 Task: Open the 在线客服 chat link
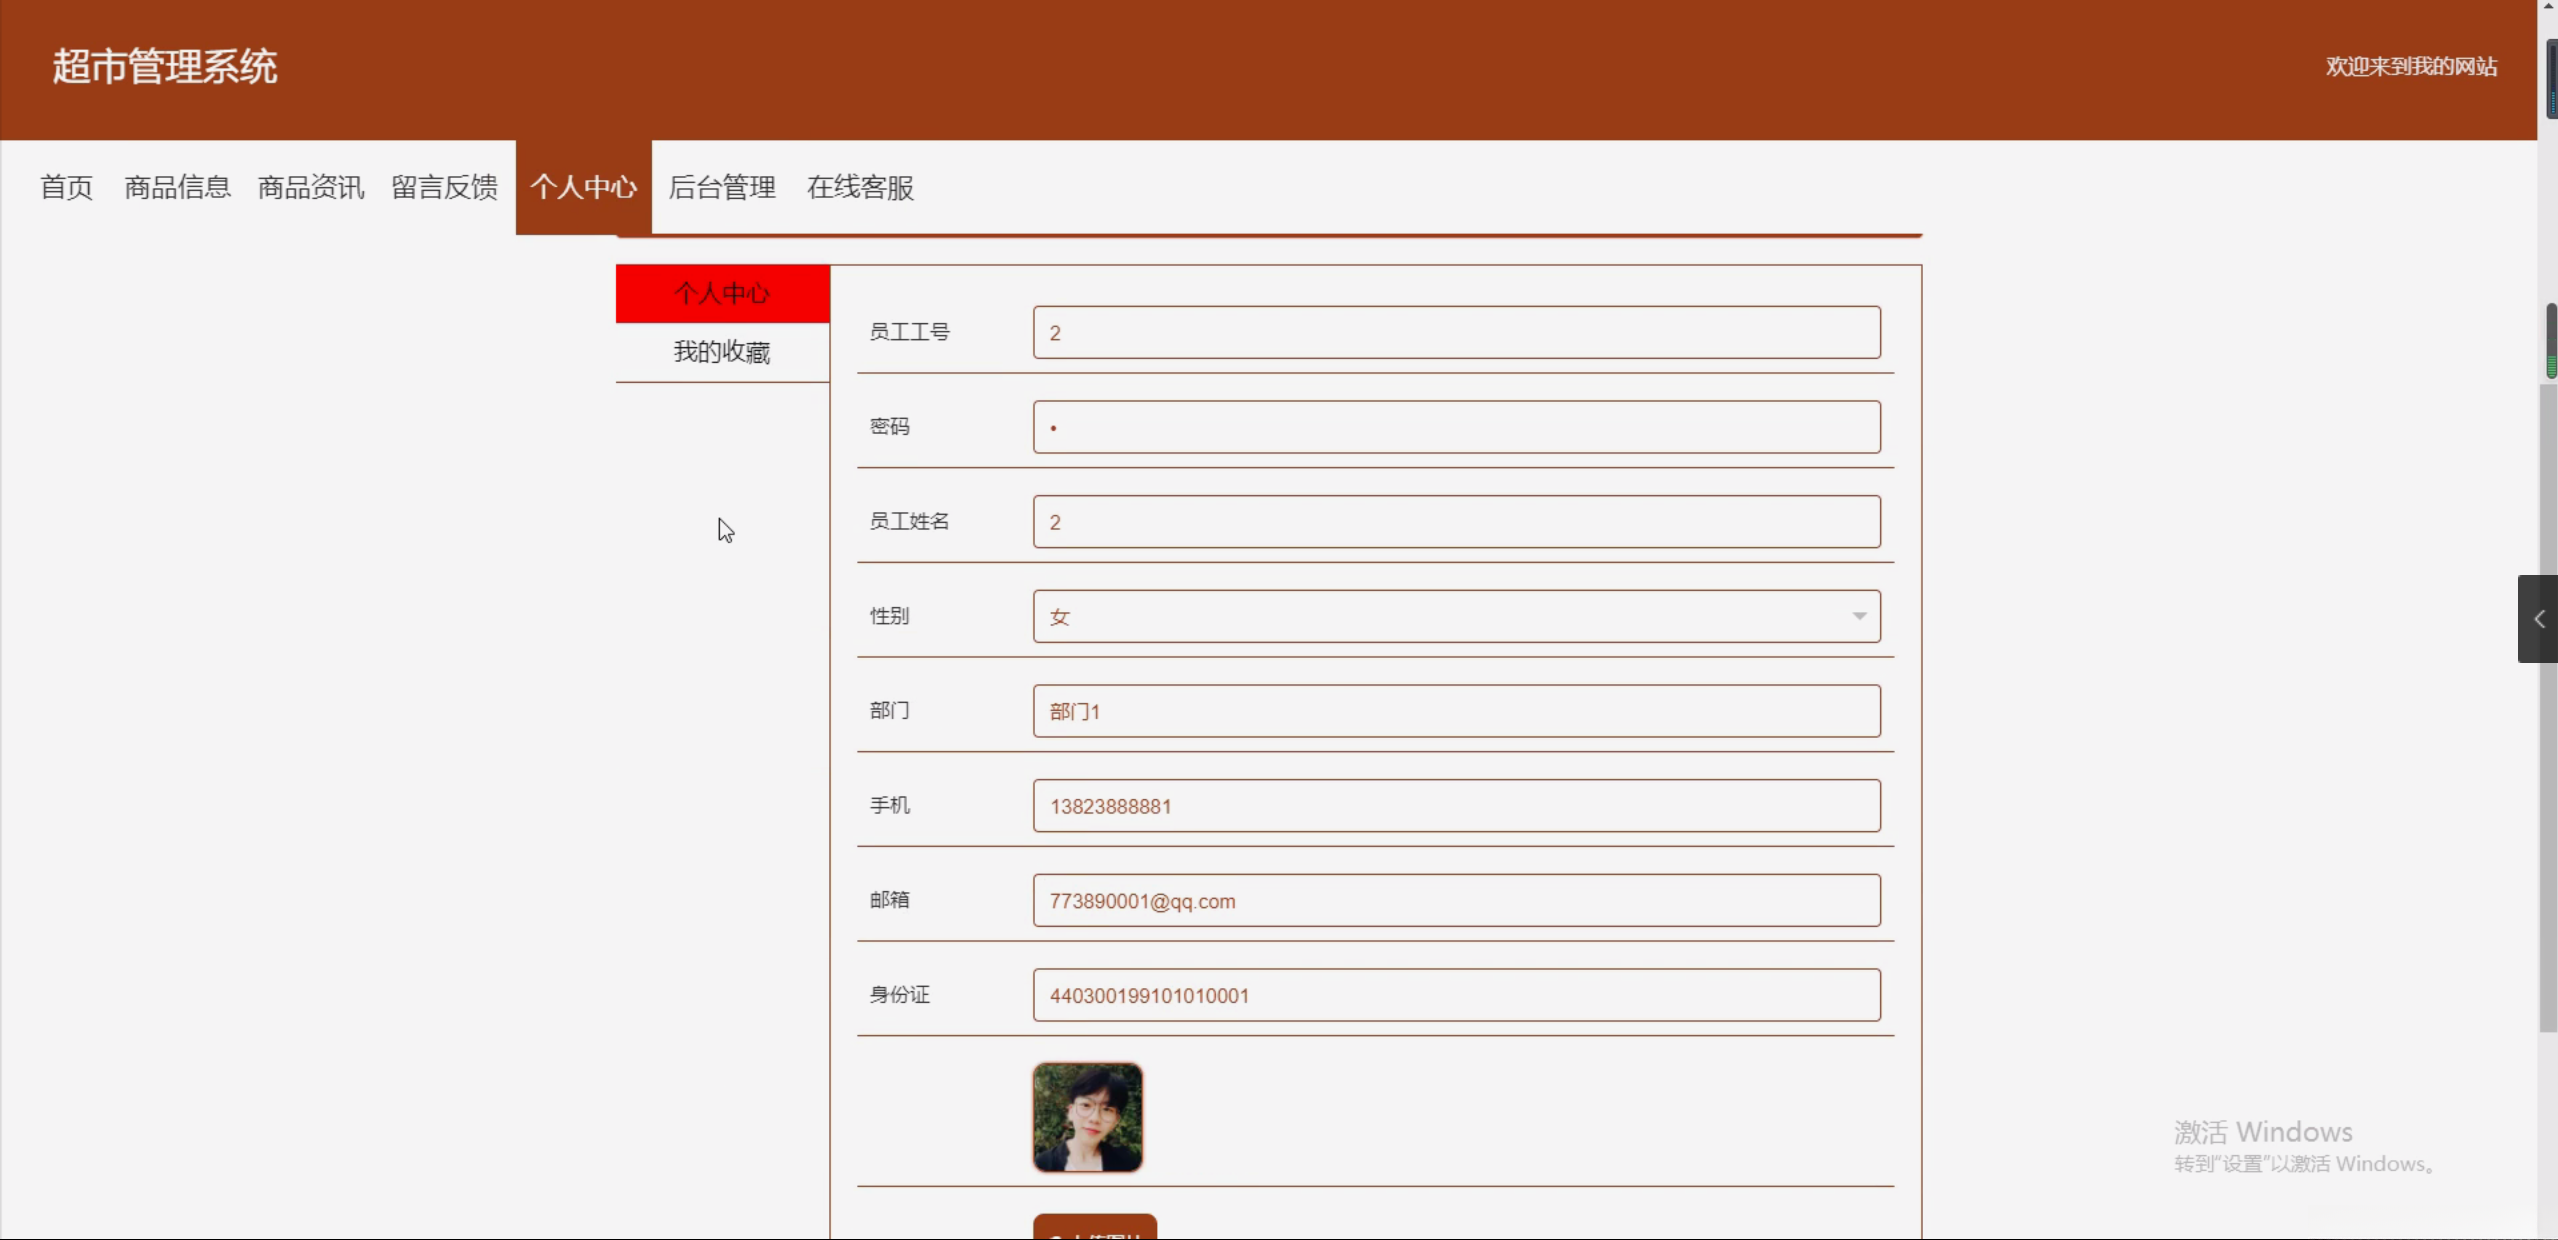point(860,187)
